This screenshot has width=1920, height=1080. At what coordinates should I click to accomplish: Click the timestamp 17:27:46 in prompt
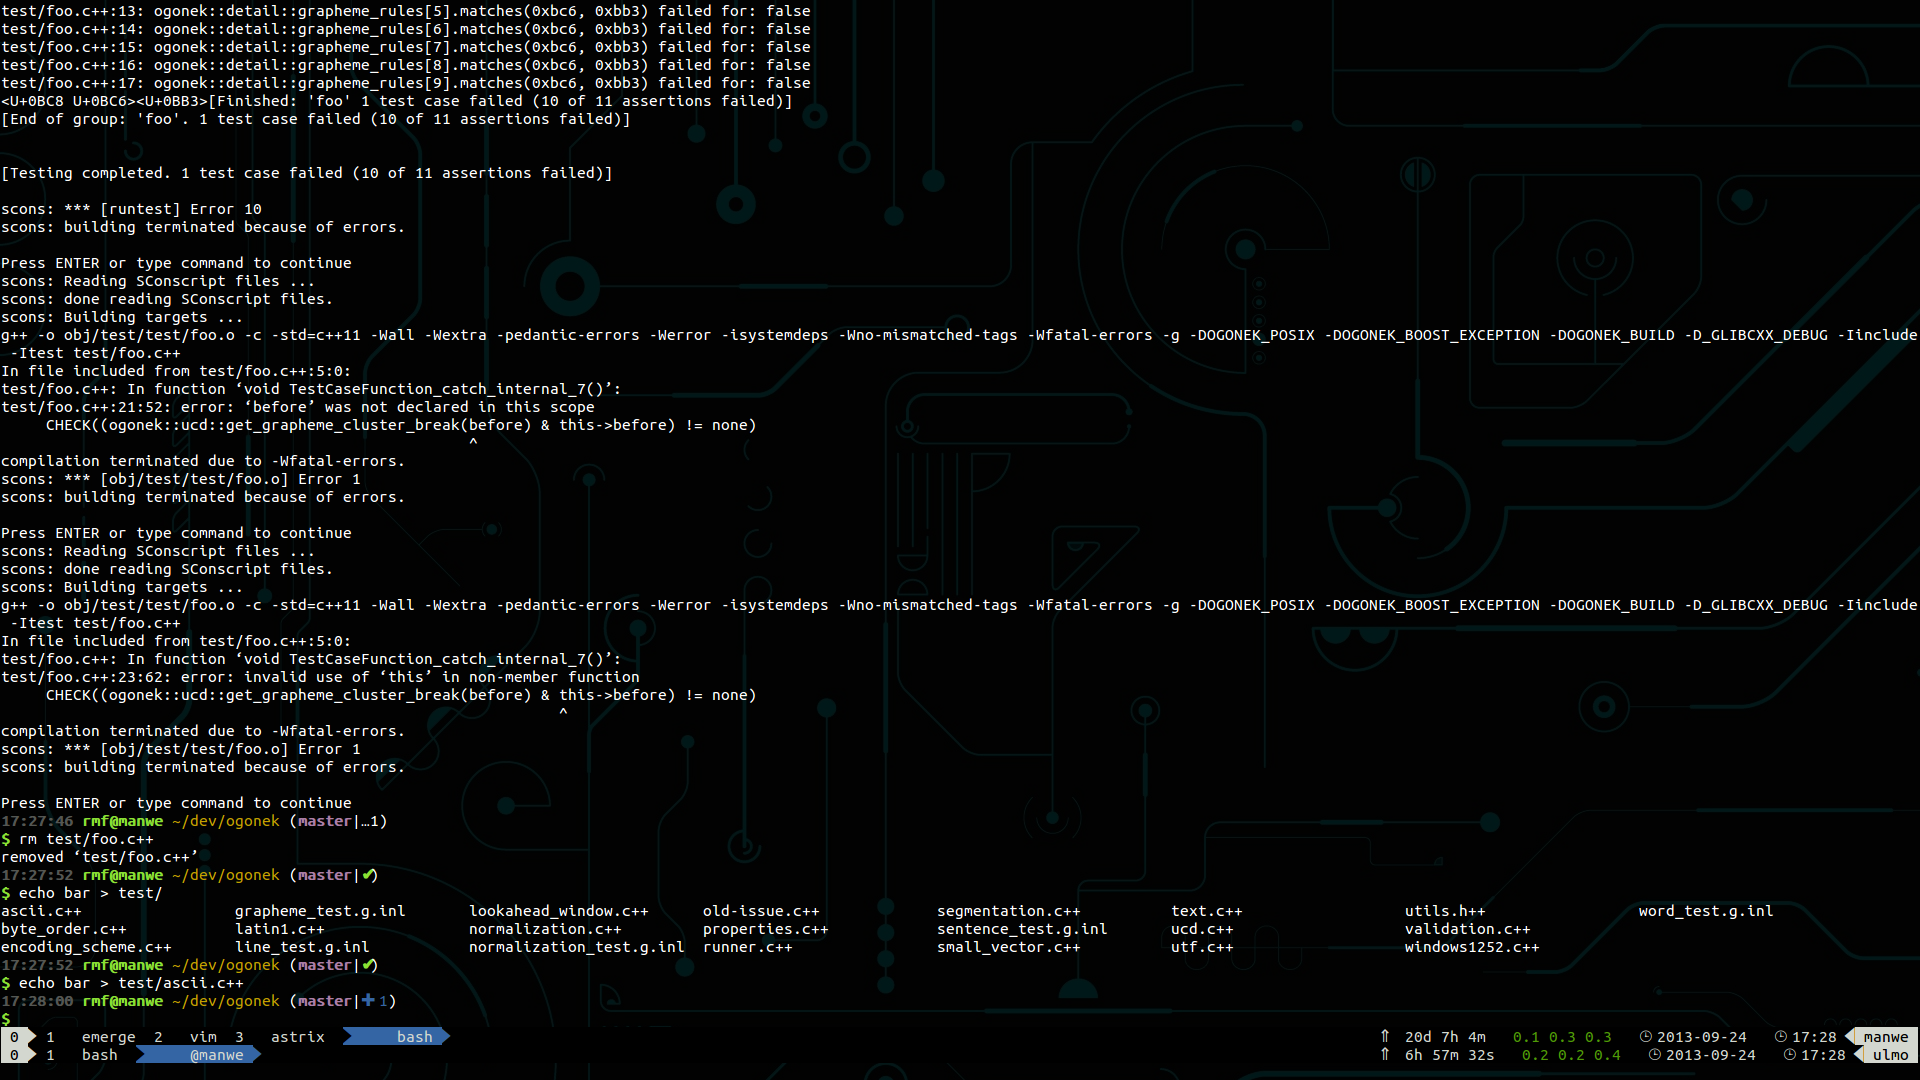pyautogui.click(x=37, y=821)
